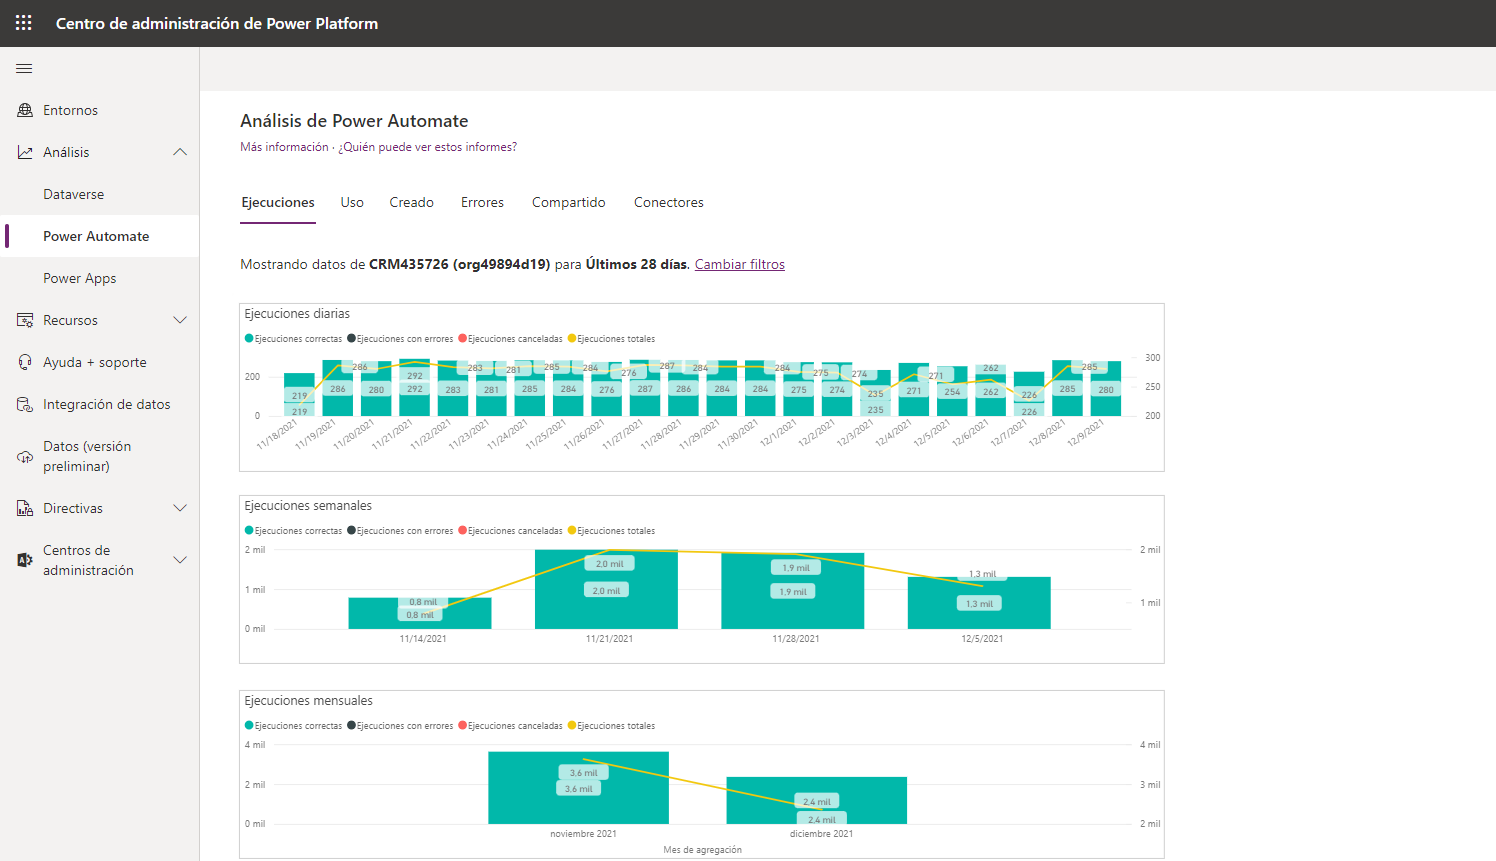
Task: Select the noviembre 2021 monthly bar
Action: tap(578, 788)
